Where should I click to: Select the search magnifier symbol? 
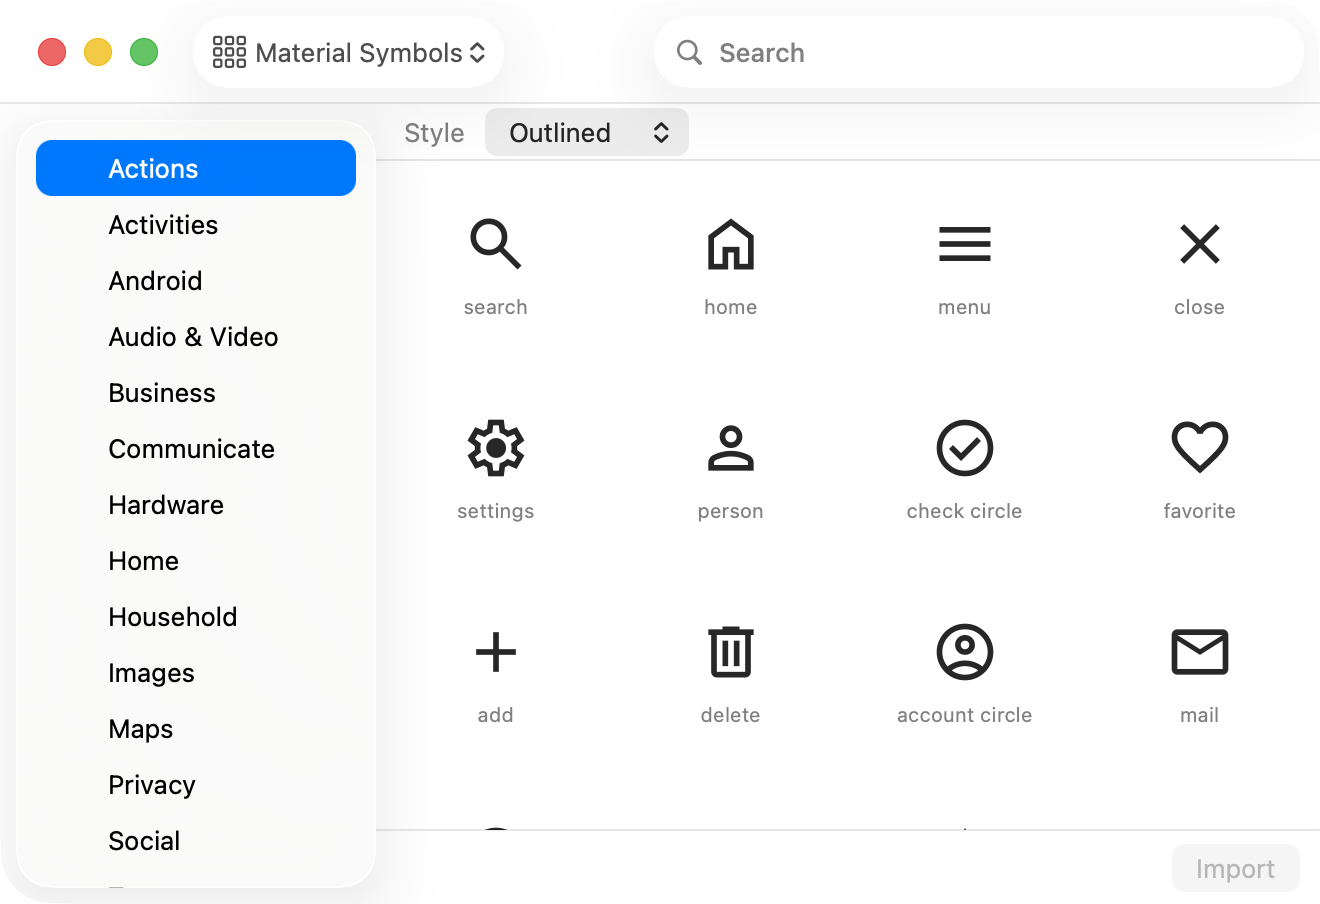496,245
